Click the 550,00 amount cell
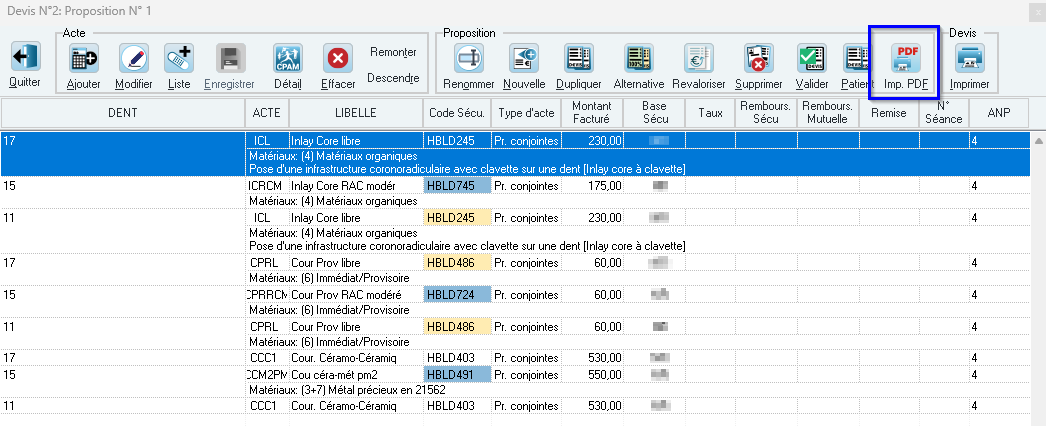 [x=592, y=375]
